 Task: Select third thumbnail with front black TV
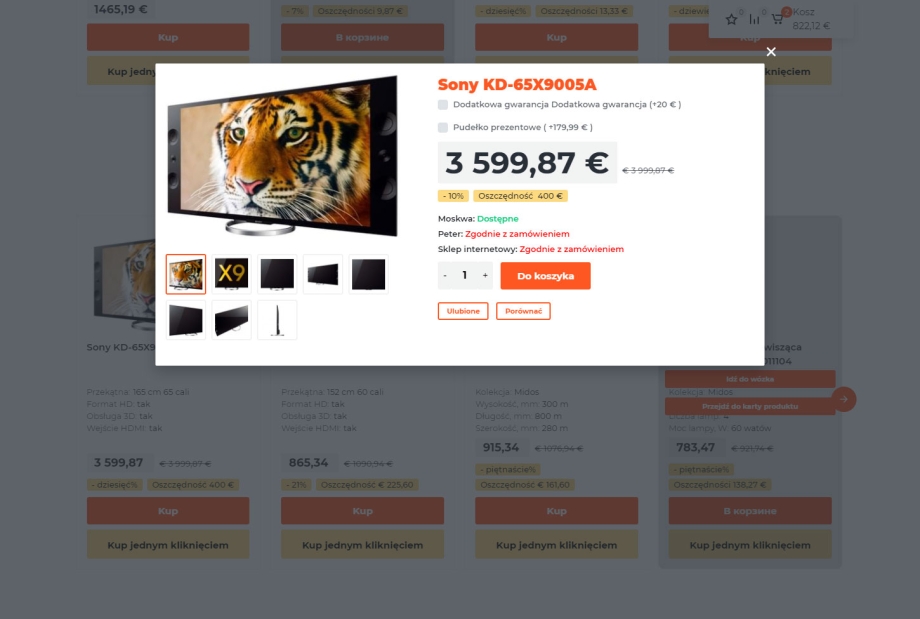click(x=277, y=274)
